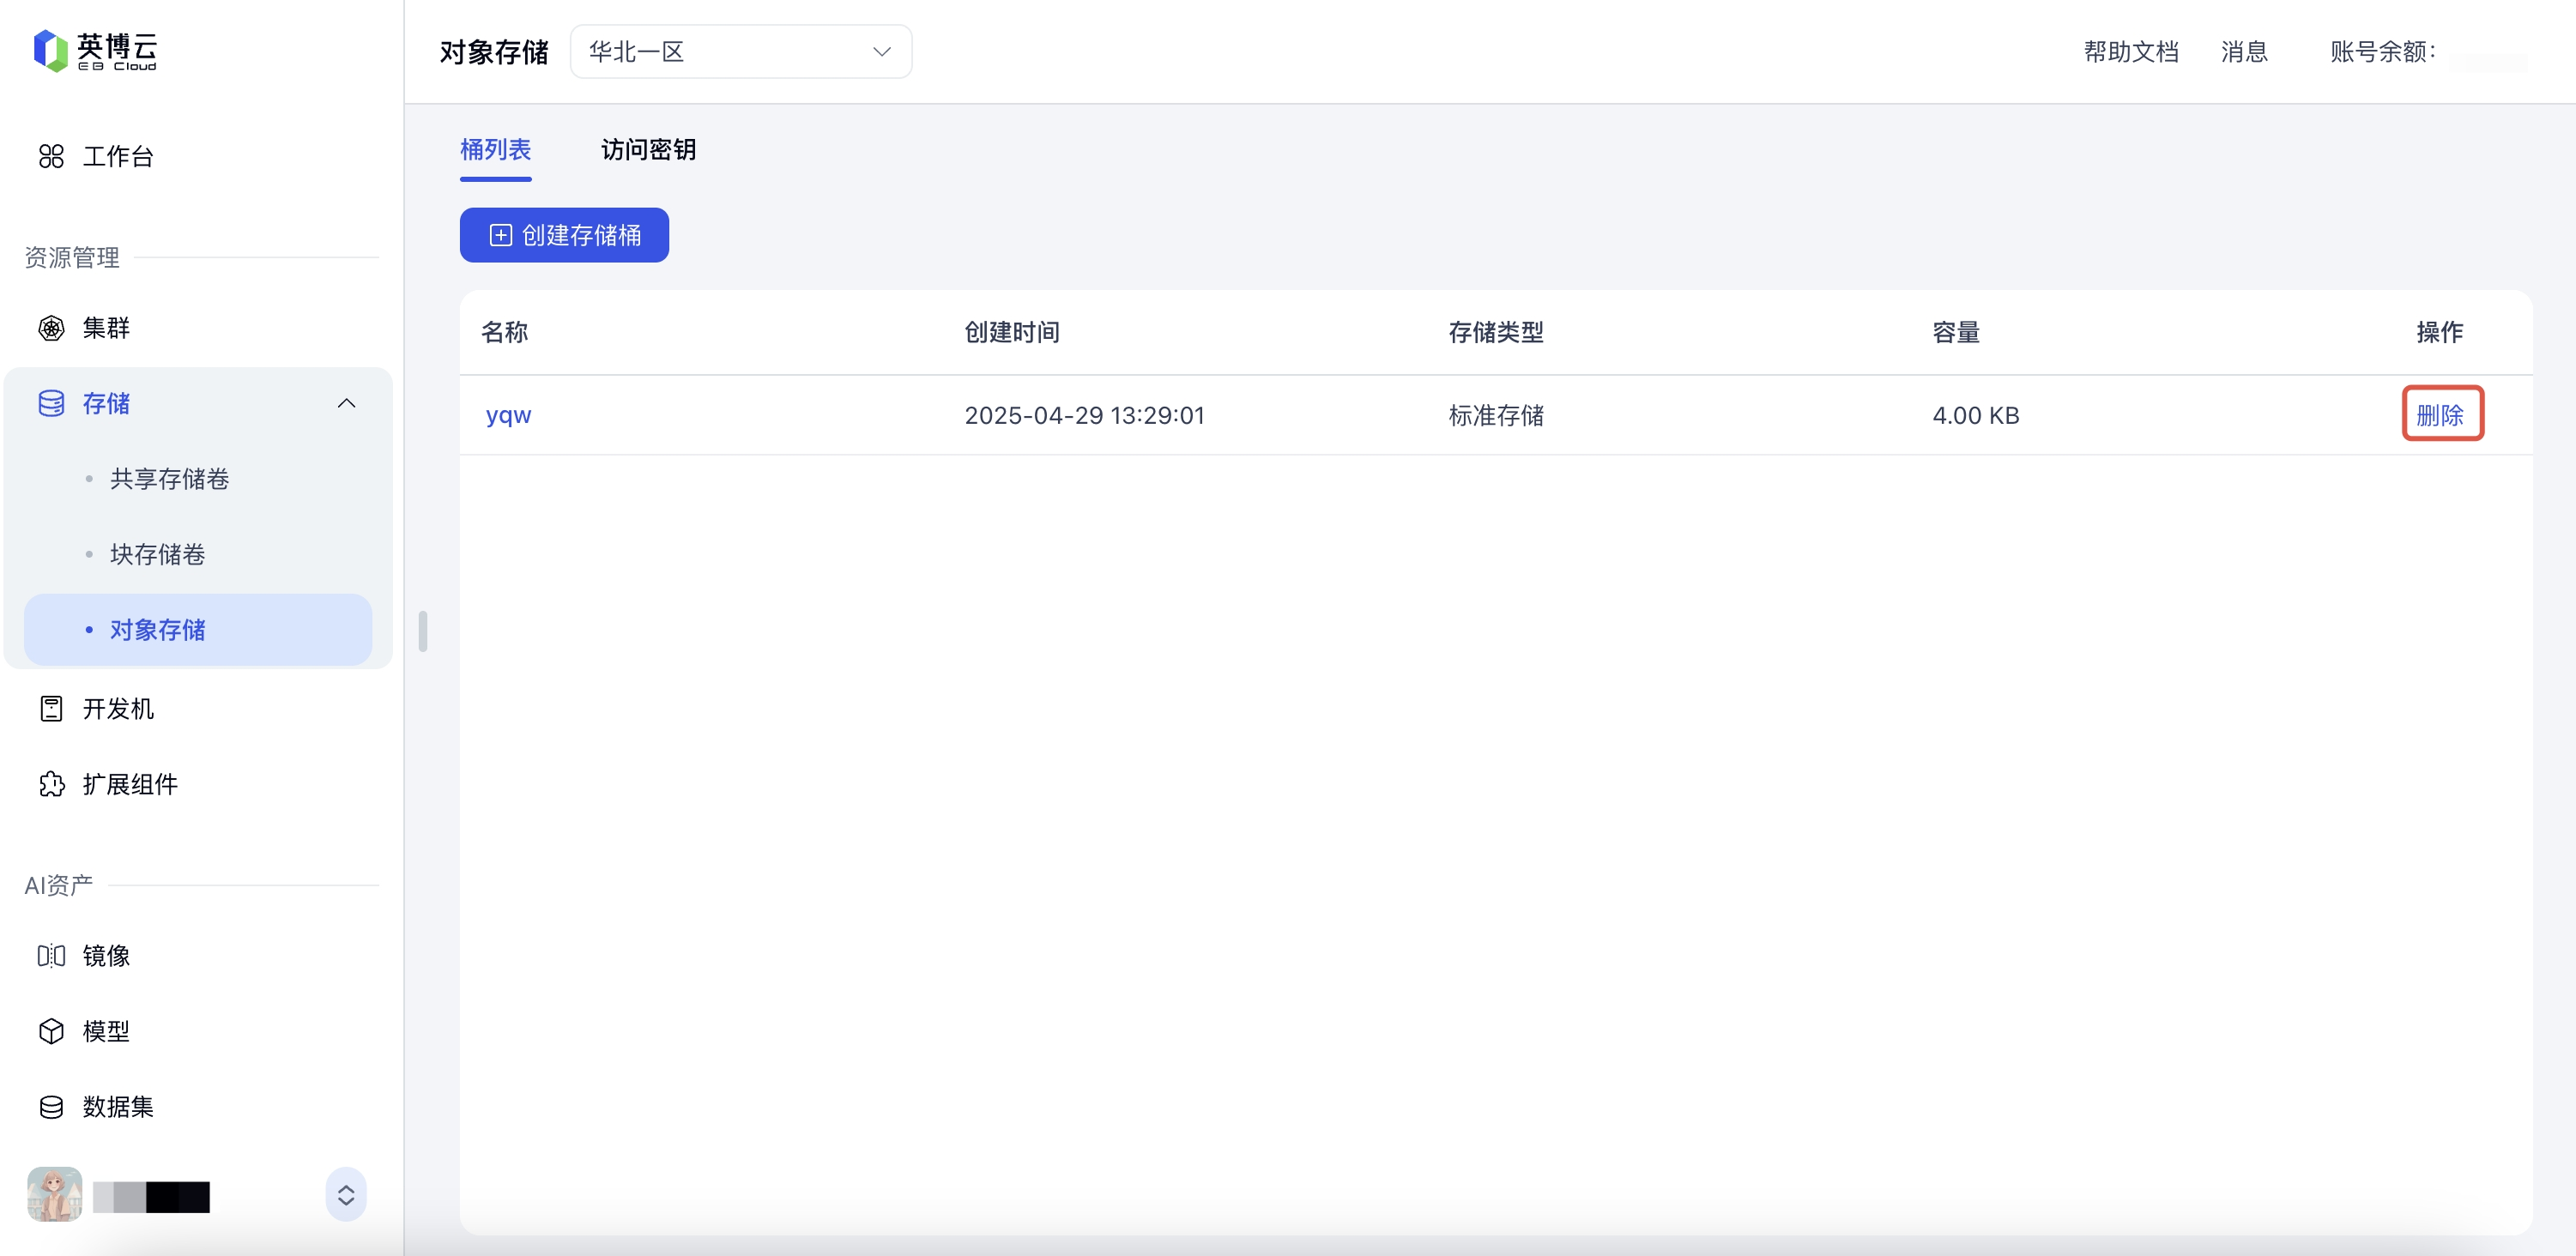The width and height of the screenshot is (2576, 1256).
Task: Click the 镜像 mirror icon
Action: [x=51, y=955]
